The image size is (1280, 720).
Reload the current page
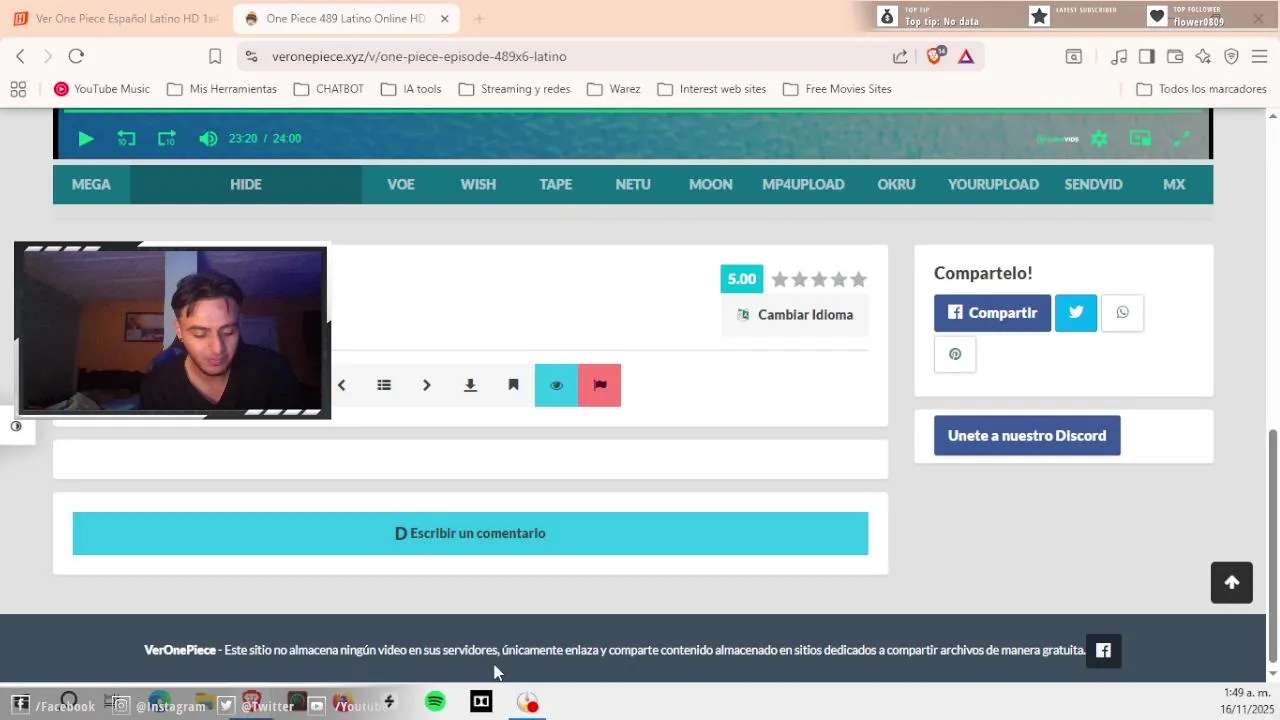point(76,56)
